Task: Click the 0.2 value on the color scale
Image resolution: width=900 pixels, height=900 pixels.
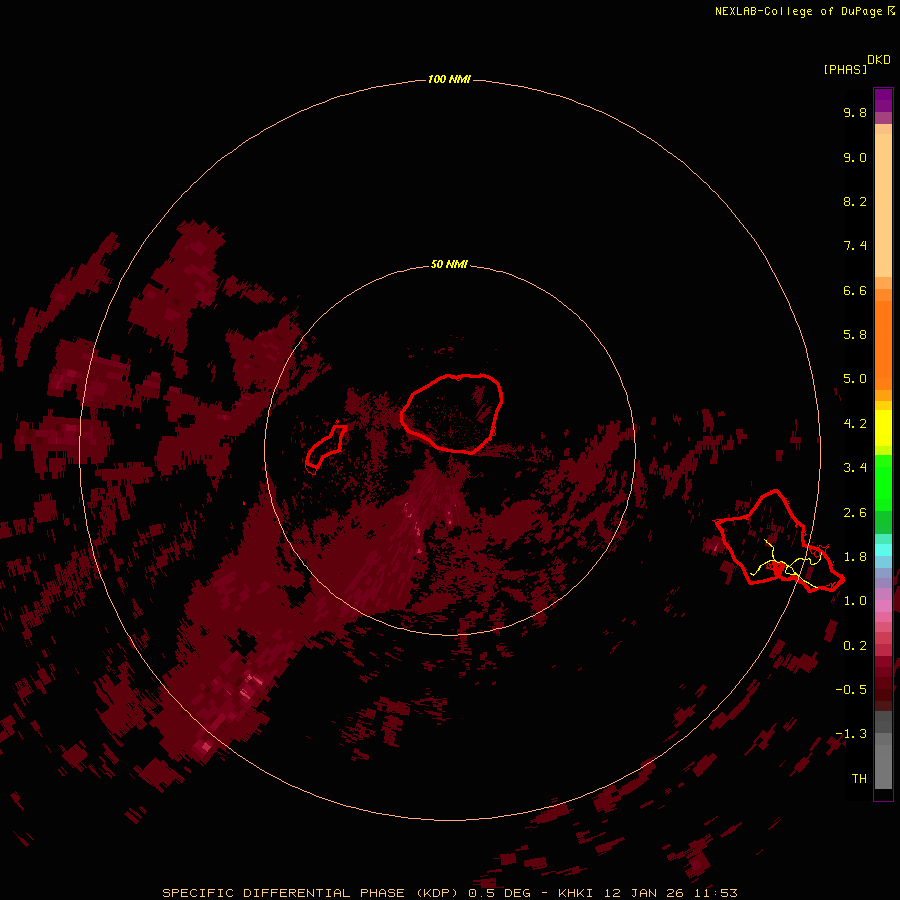Action: 855,646
